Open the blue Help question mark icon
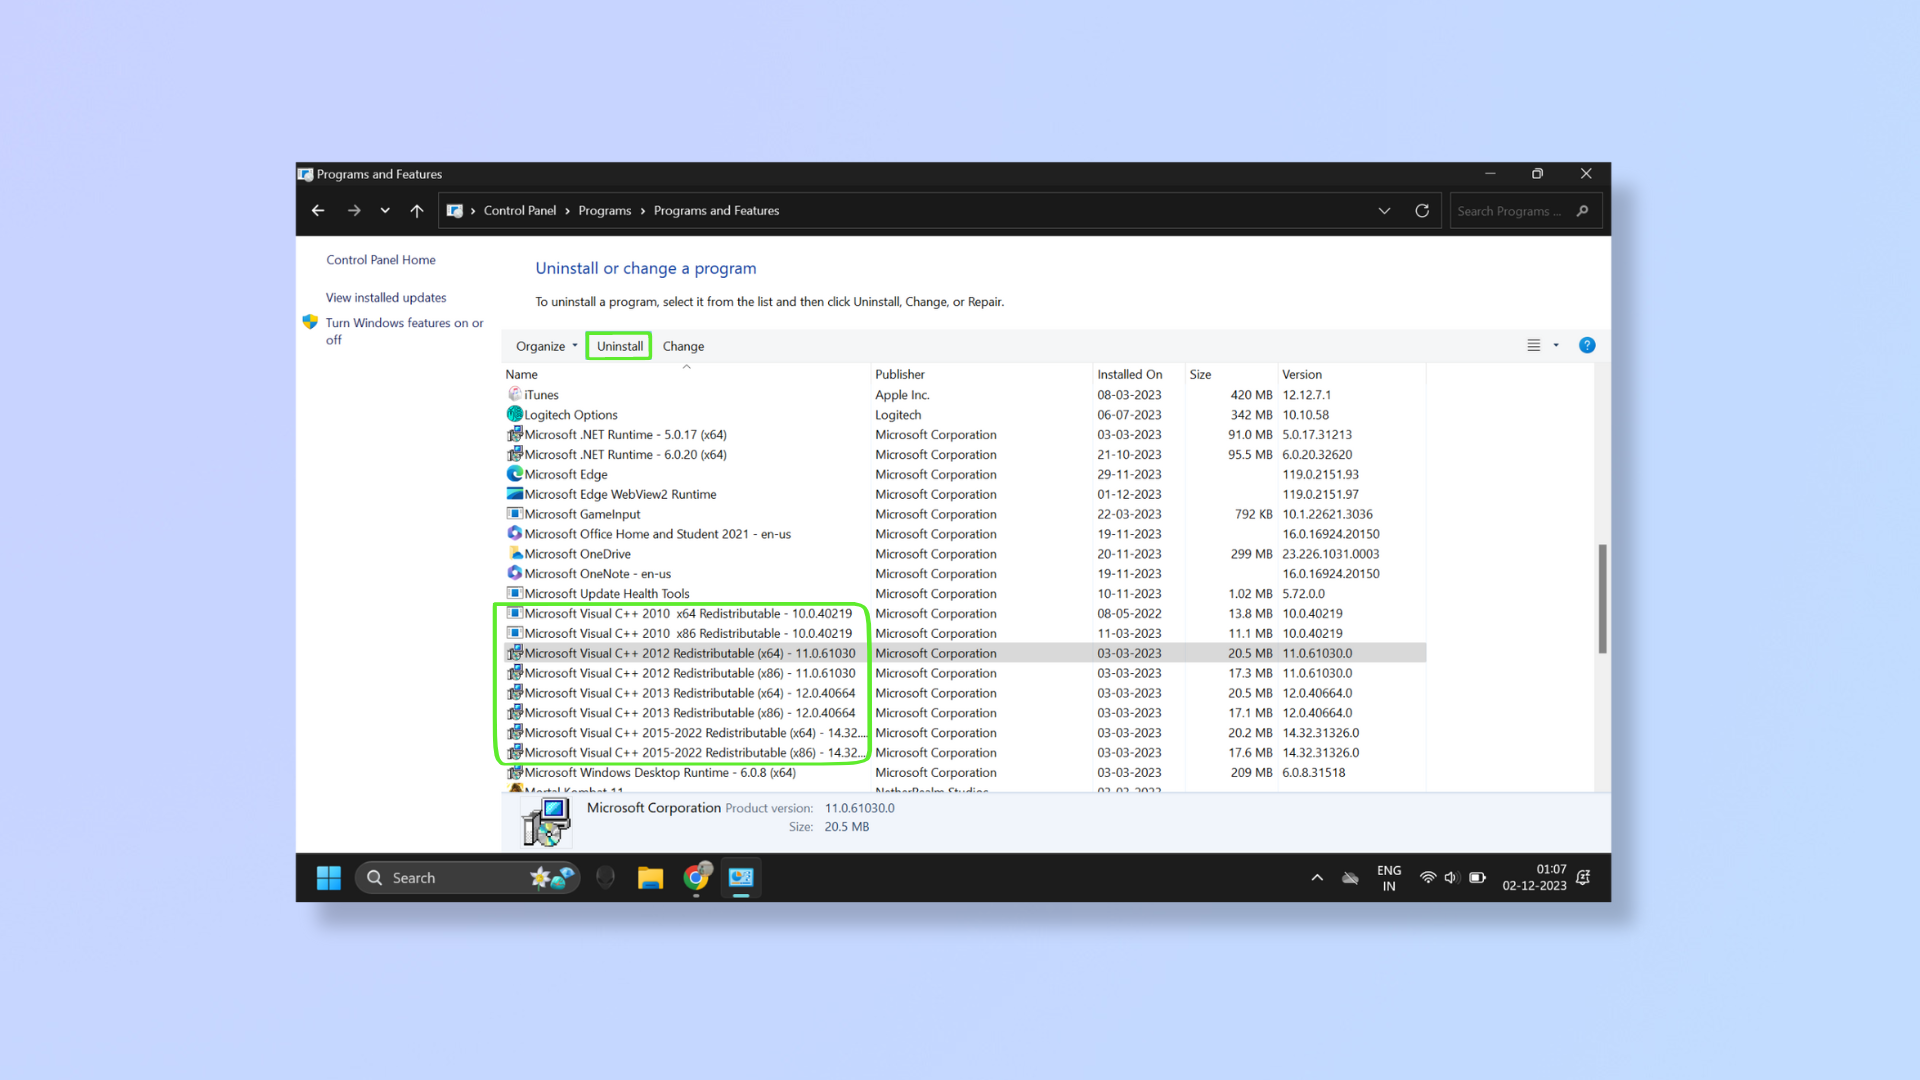This screenshot has height=1080, width=1920. coord(1586,345)
